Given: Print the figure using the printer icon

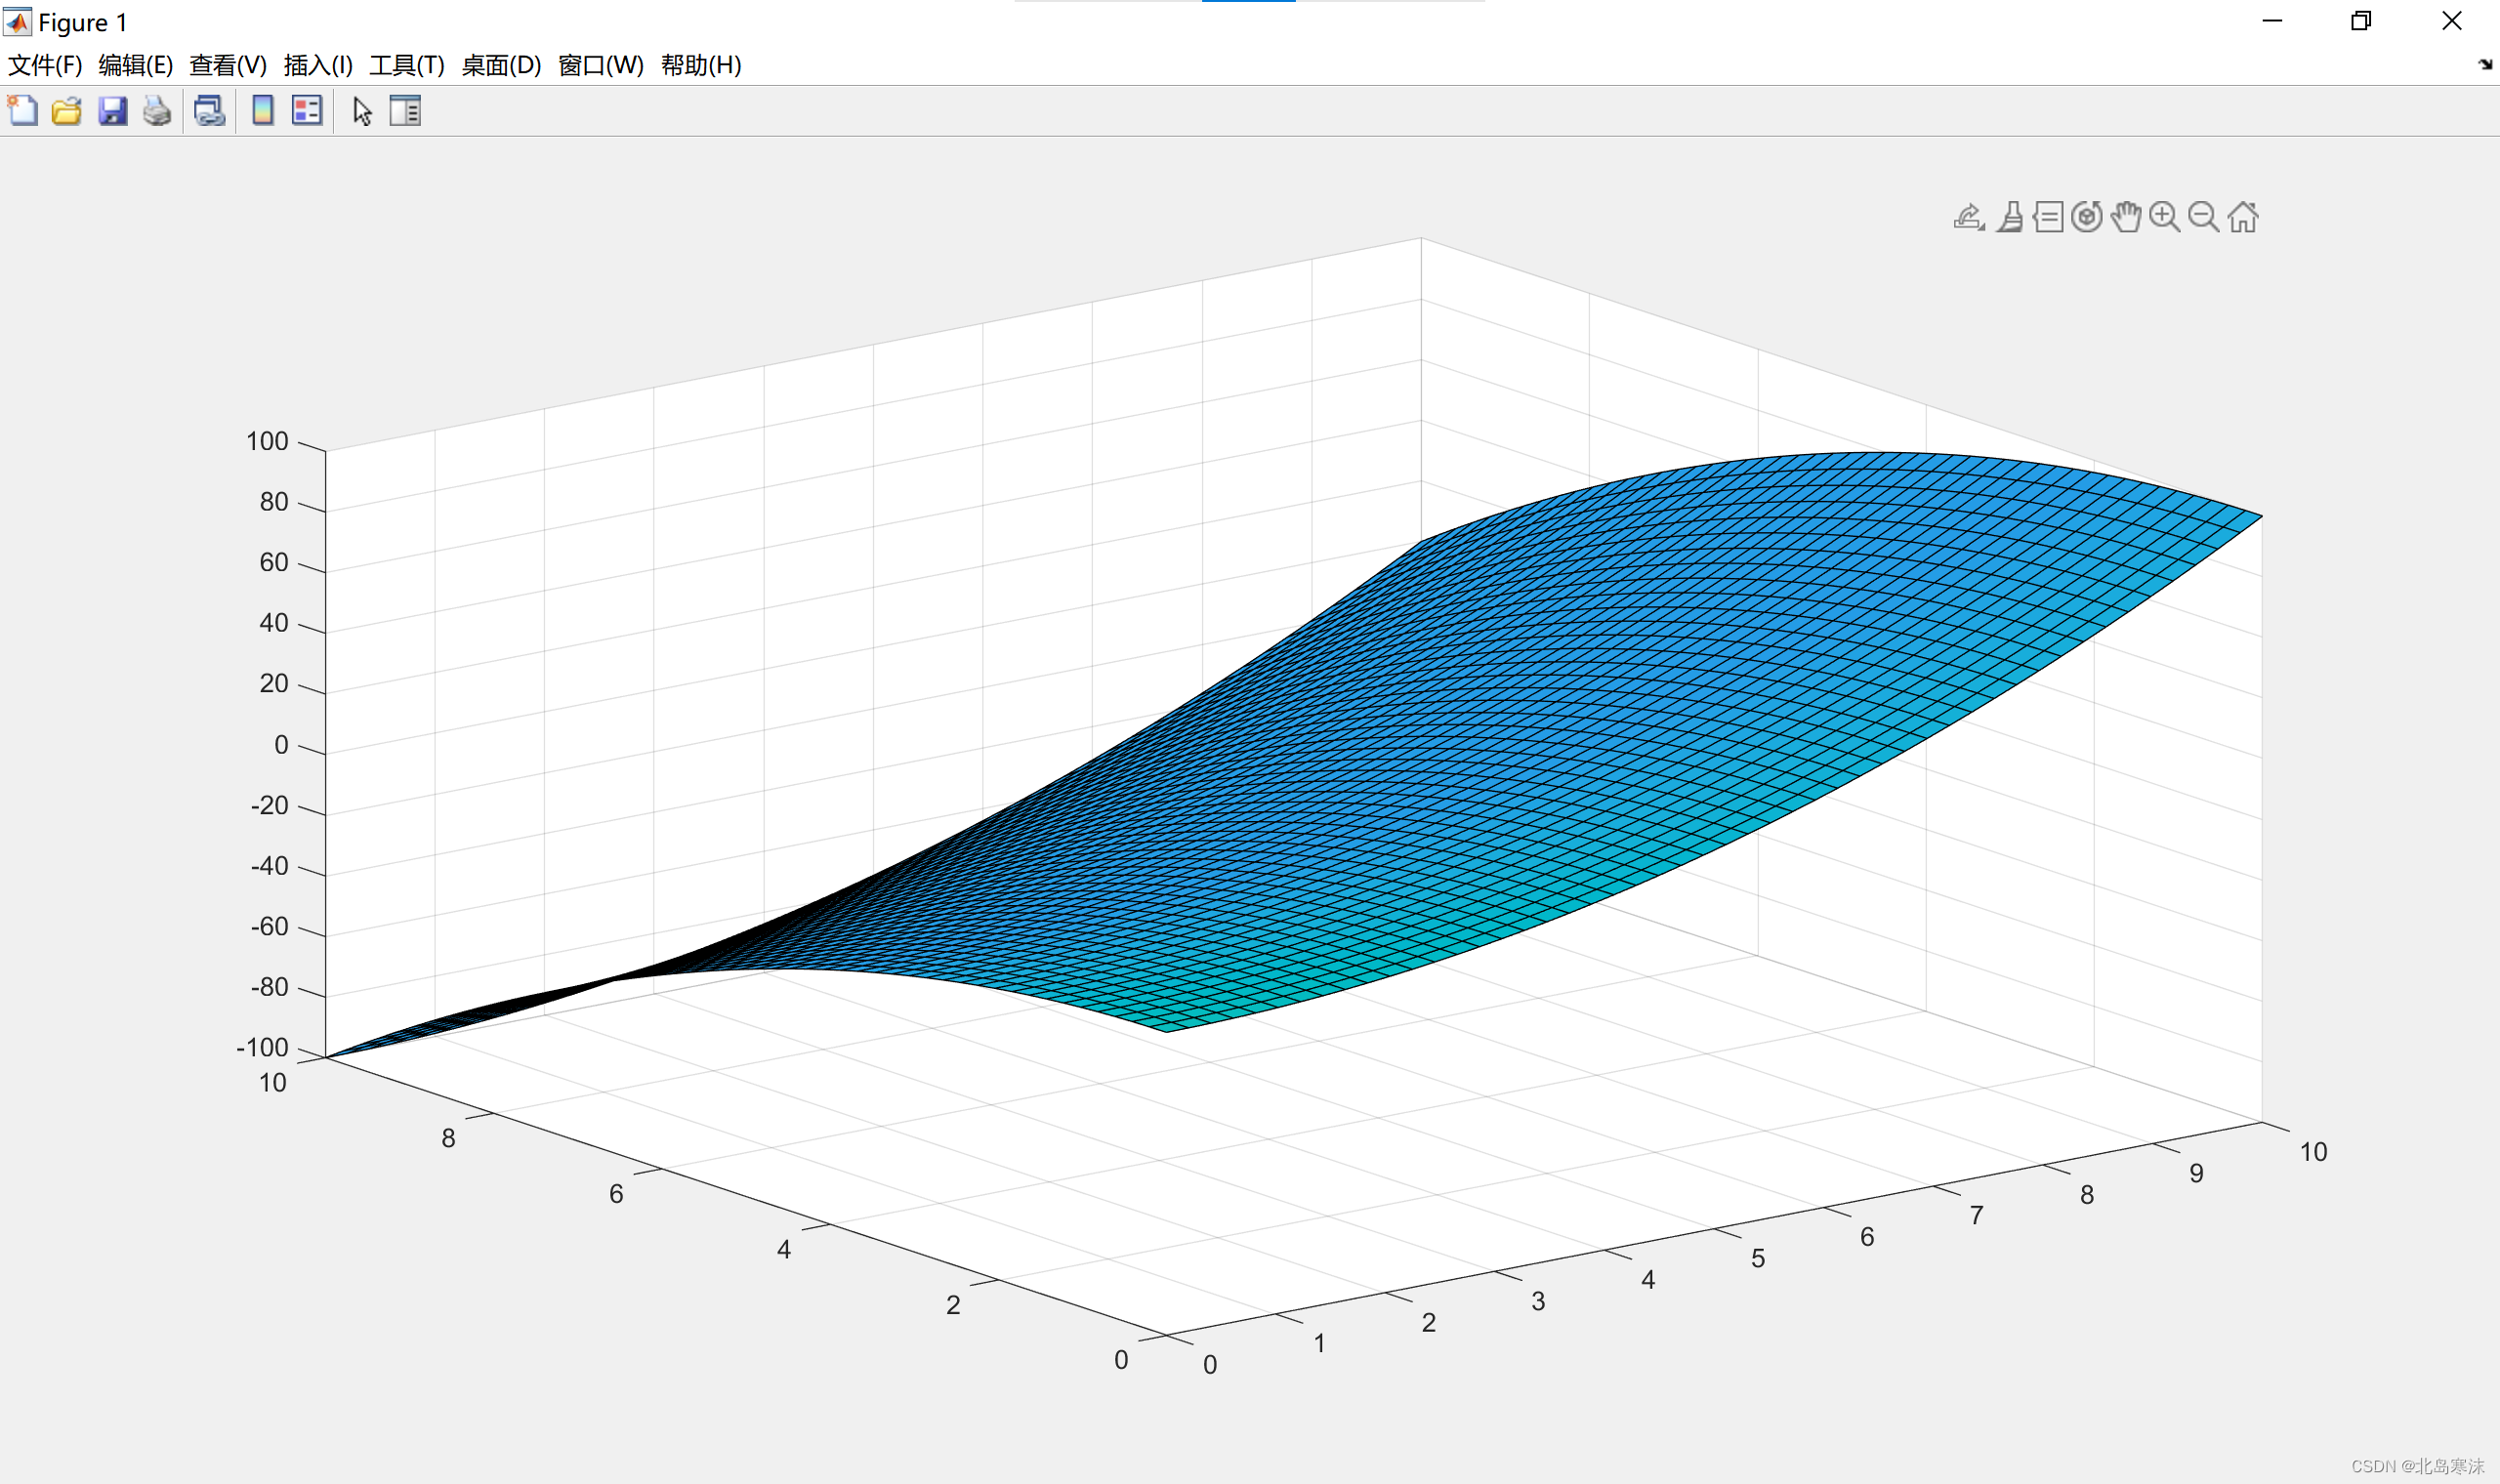Looking at the screenshot, I should (157, 110).
